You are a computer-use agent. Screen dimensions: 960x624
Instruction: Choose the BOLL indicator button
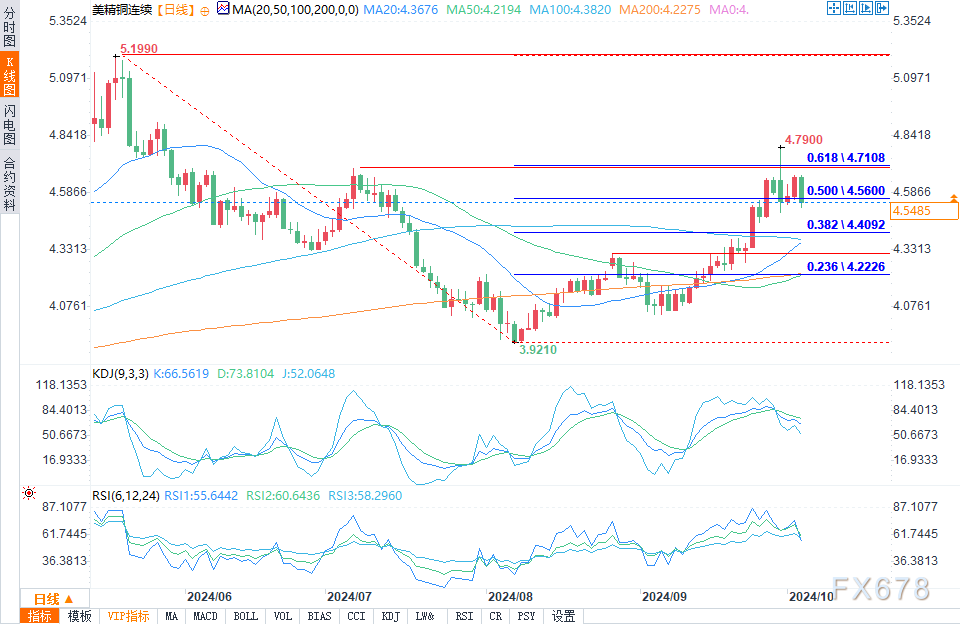(246, 616)
